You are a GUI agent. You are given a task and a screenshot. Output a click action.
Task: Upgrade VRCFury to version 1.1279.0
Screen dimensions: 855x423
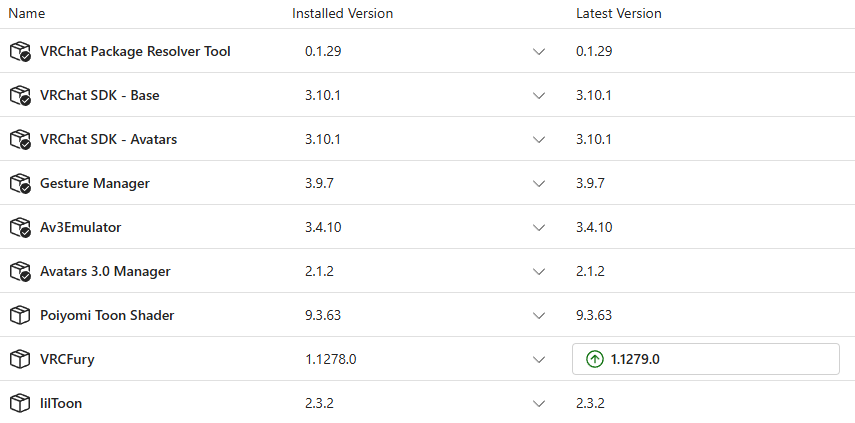[705, 359]
